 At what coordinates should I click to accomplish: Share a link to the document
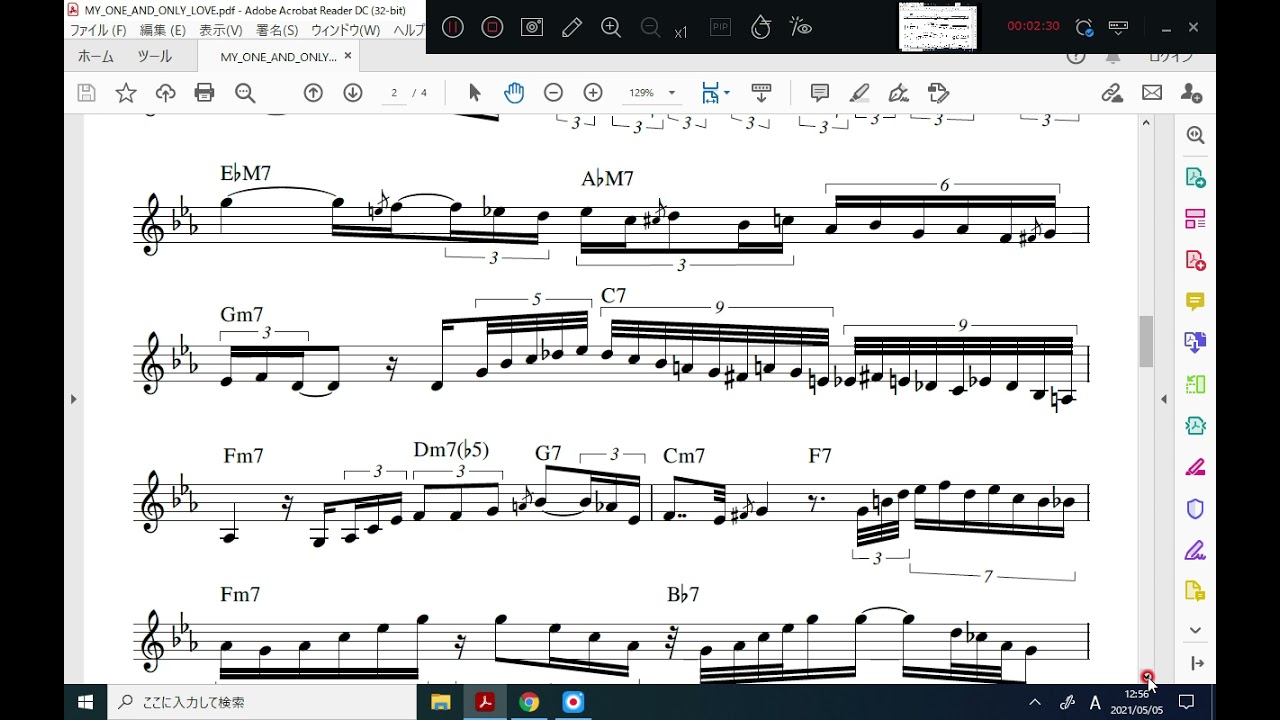pos(1112,93)
